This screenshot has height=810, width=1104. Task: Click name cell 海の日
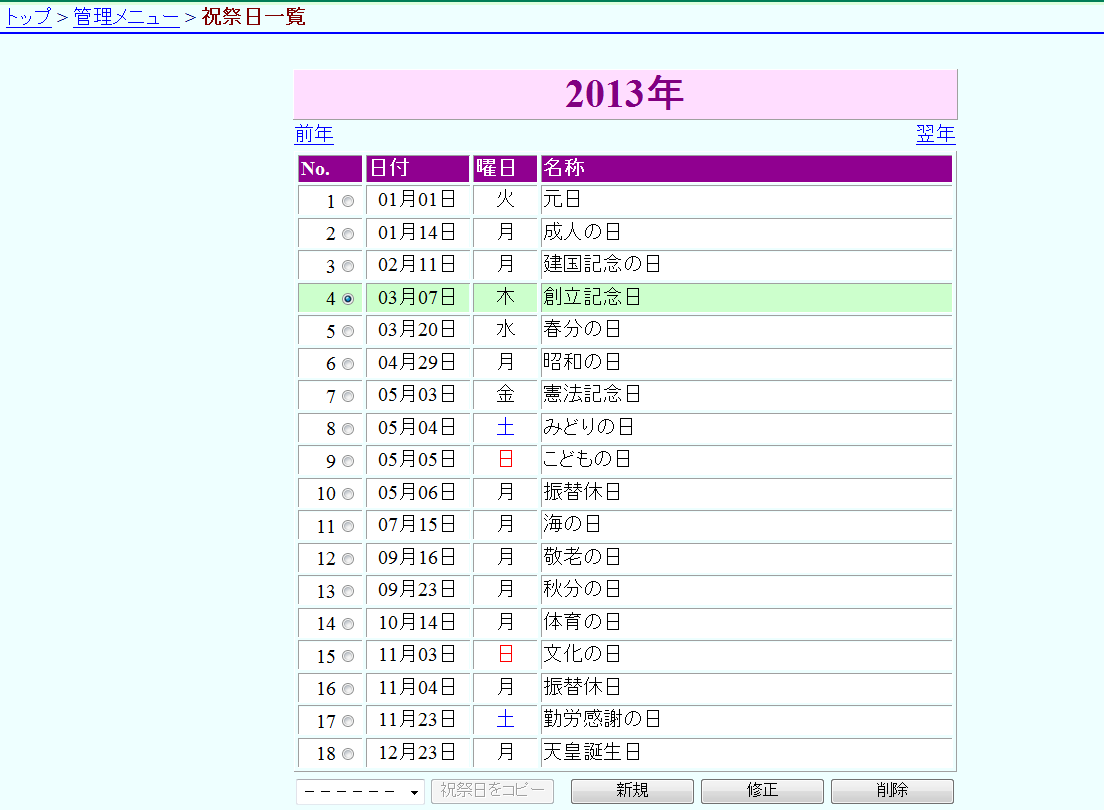click(746, 525)
